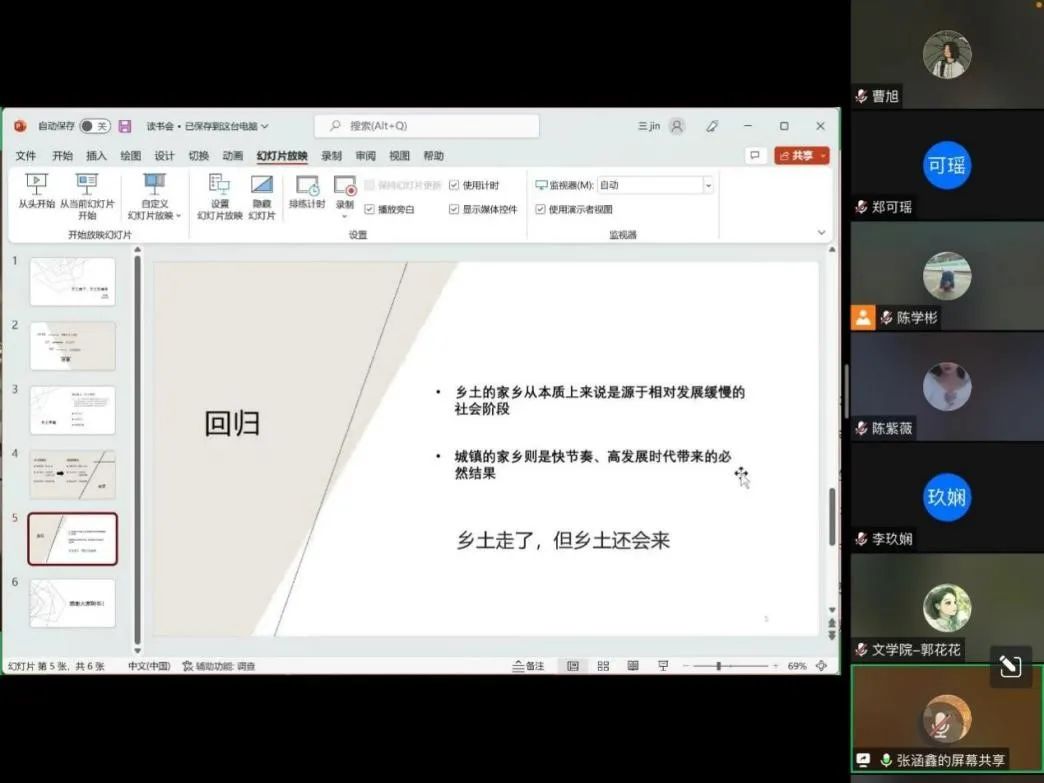Screen dimensions: 1044x783
Task: Click the Share (共享) button
Action: tap(802, 156)
